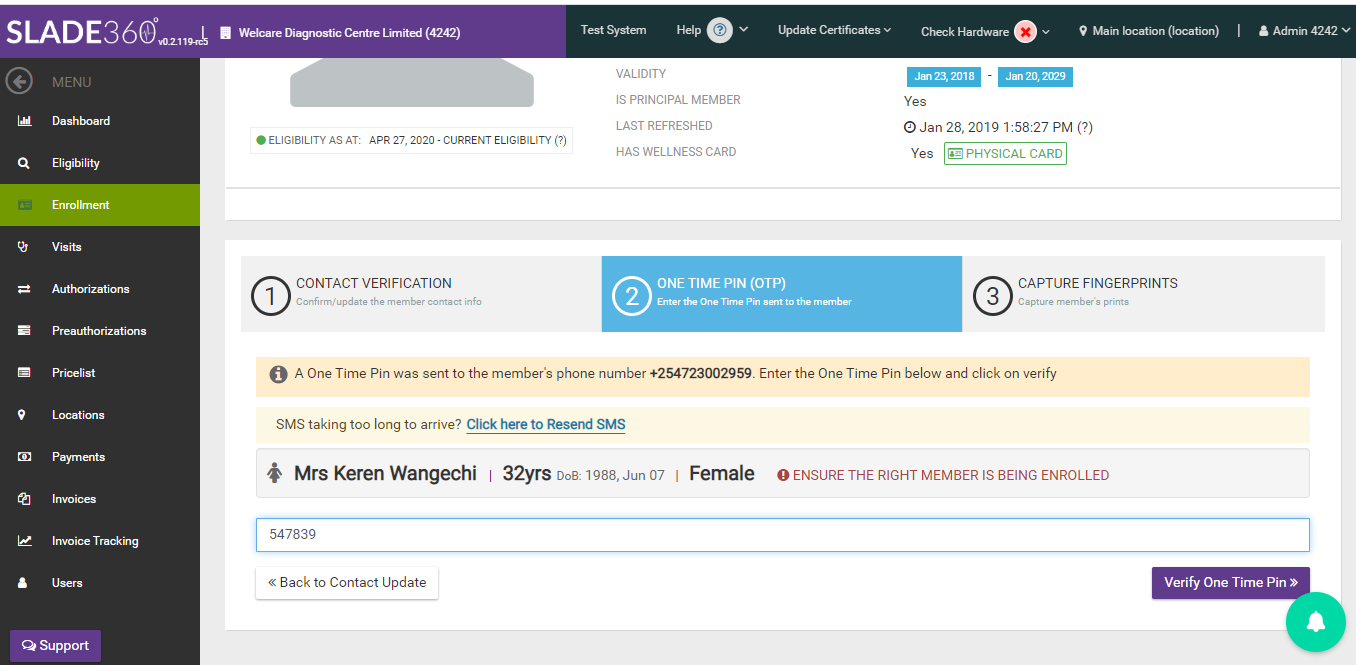
Task: Click here to Resend SMS link
Action: pos(546,425)
